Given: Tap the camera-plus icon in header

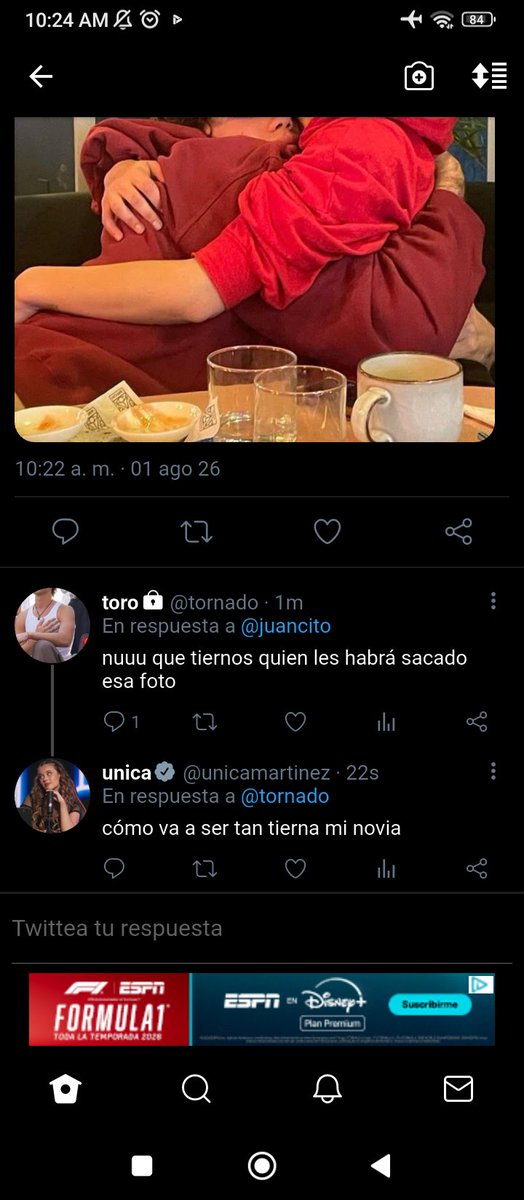Looking at the screenshot, I should [x=419, y=77].
